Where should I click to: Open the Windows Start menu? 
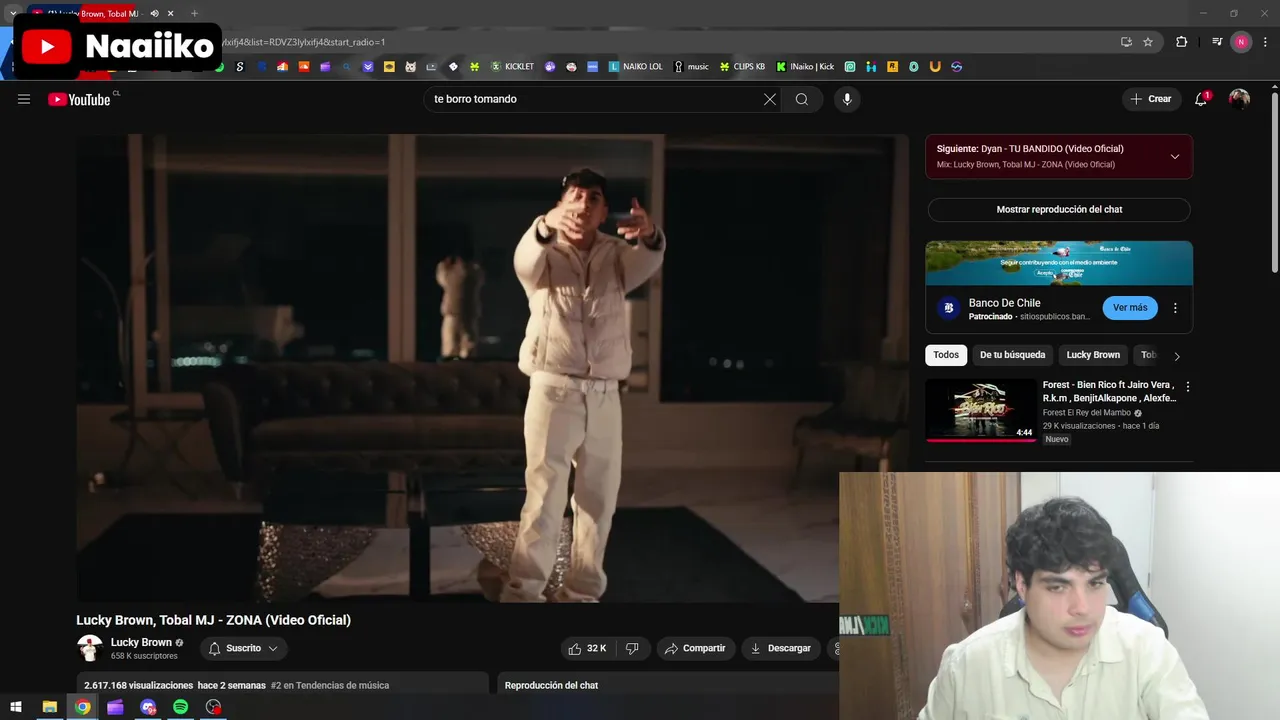[x=16, y=707]
